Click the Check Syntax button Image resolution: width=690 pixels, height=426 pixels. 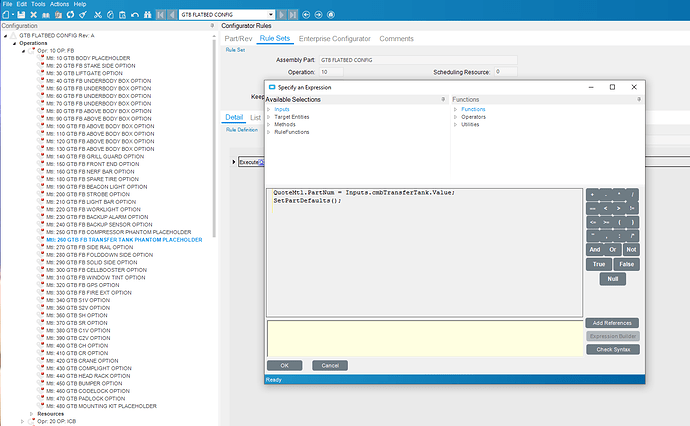(x=611, y=348)
